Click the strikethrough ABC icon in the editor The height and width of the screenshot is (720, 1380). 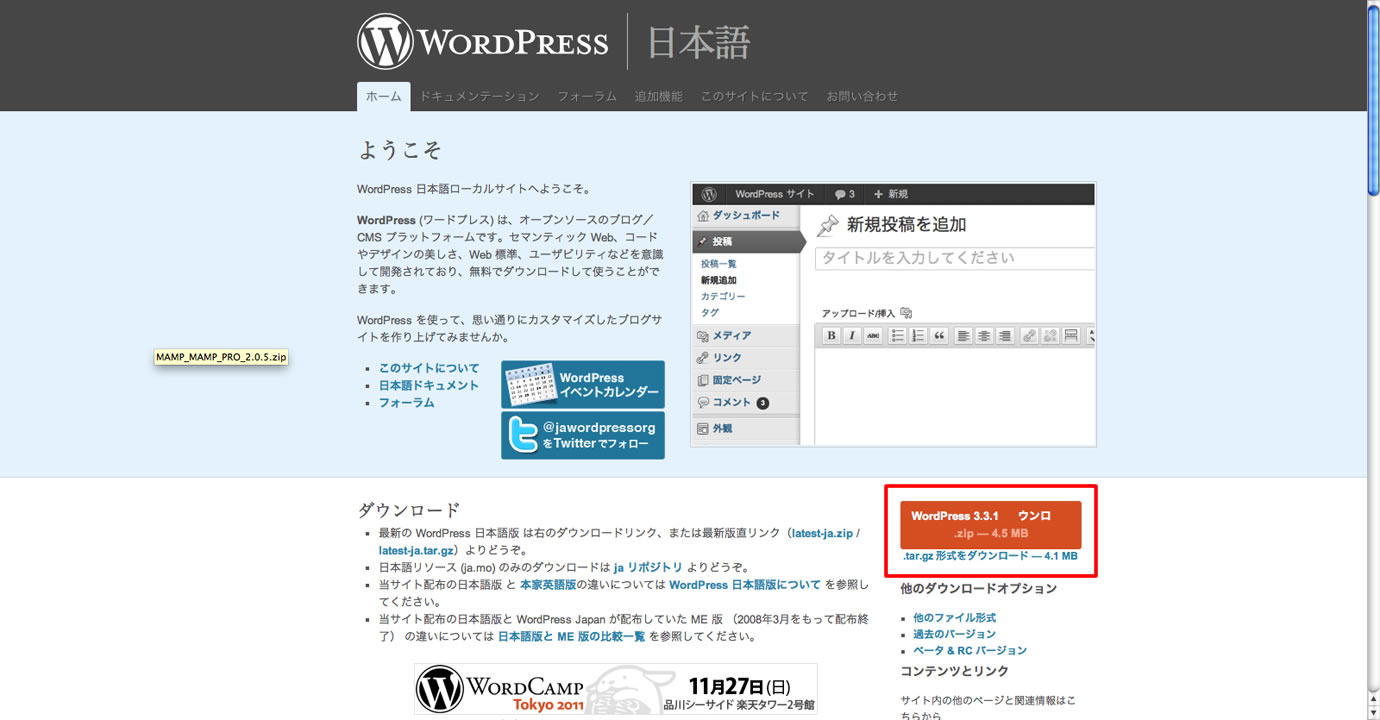pos(873,336)
